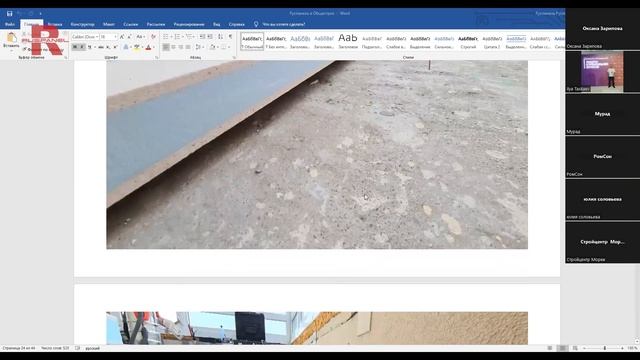Align text left
This screenshot has width=640, height=360.
tap(166, 47)
